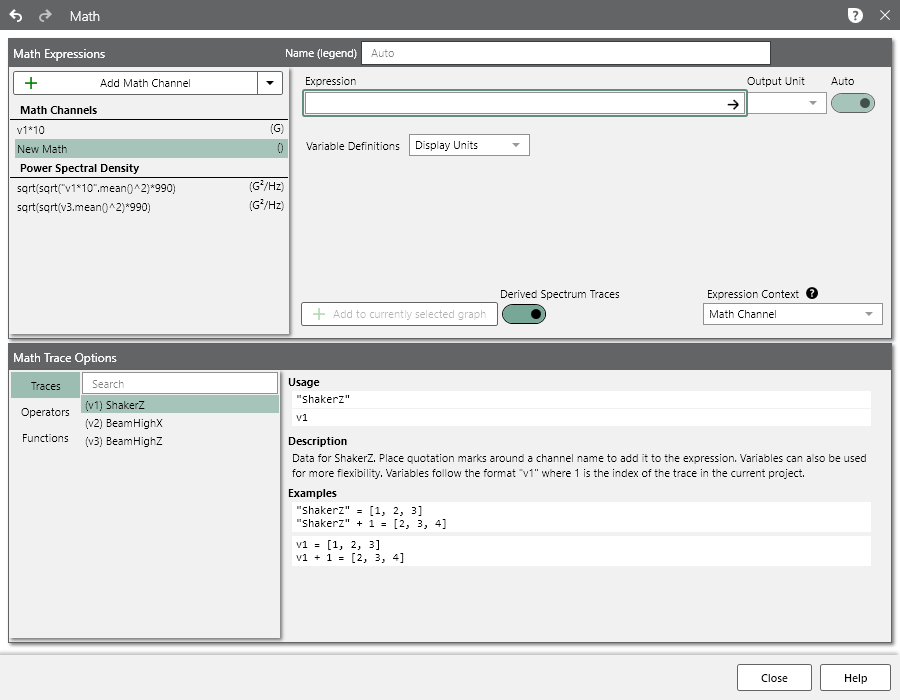Click the v1 + 1 example line
900x700 pixels.
tap(350, 557)
